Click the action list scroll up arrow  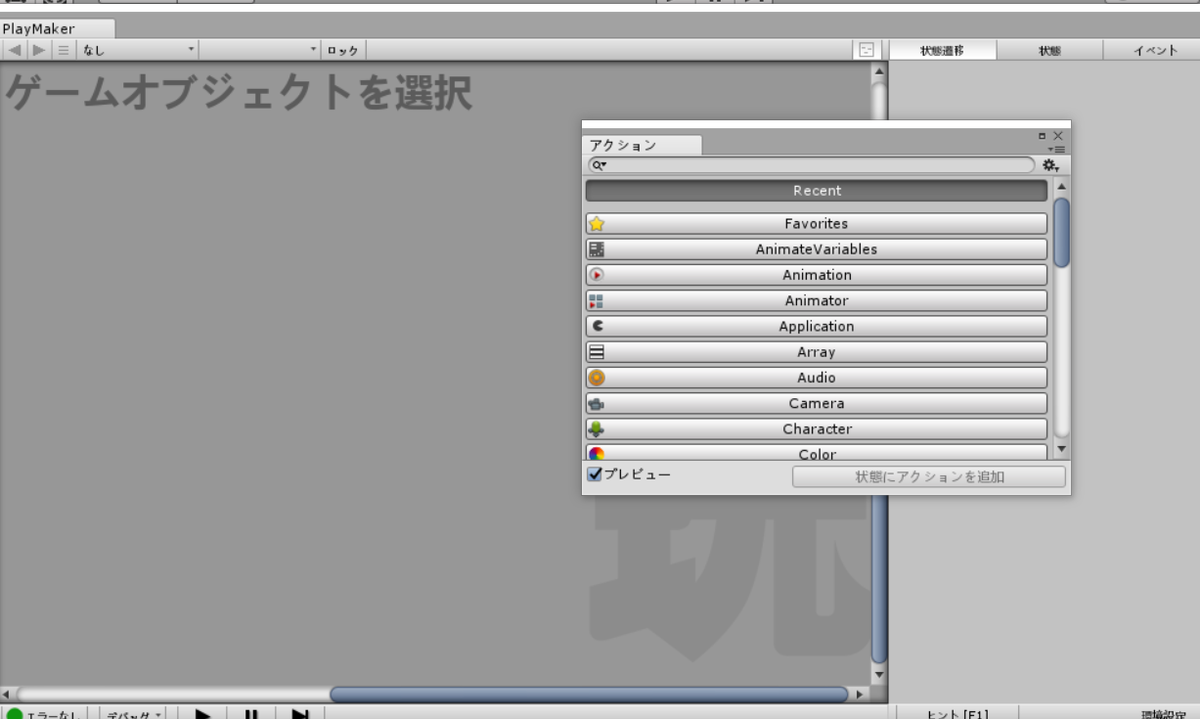[1062, 187]
